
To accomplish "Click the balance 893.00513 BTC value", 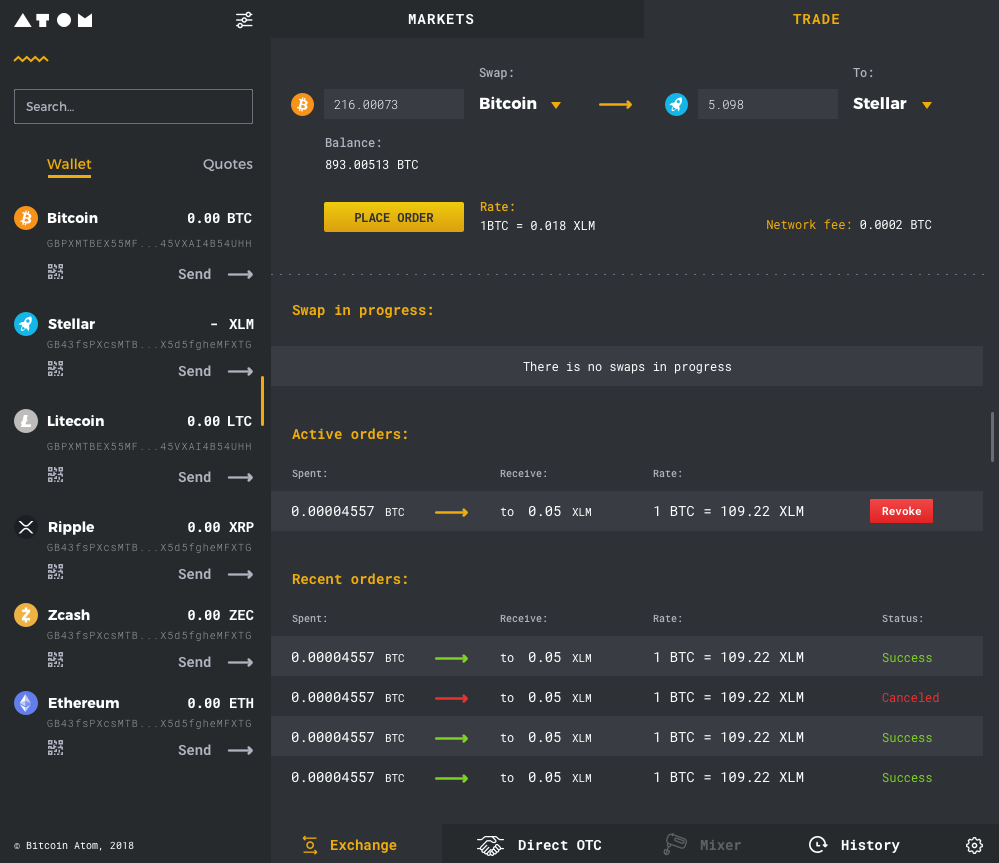I will [371, 165].
